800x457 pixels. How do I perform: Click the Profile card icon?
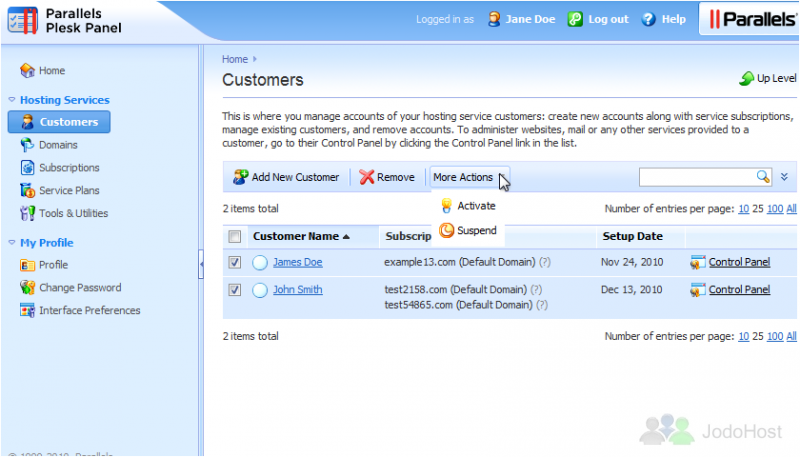point(27,265)
